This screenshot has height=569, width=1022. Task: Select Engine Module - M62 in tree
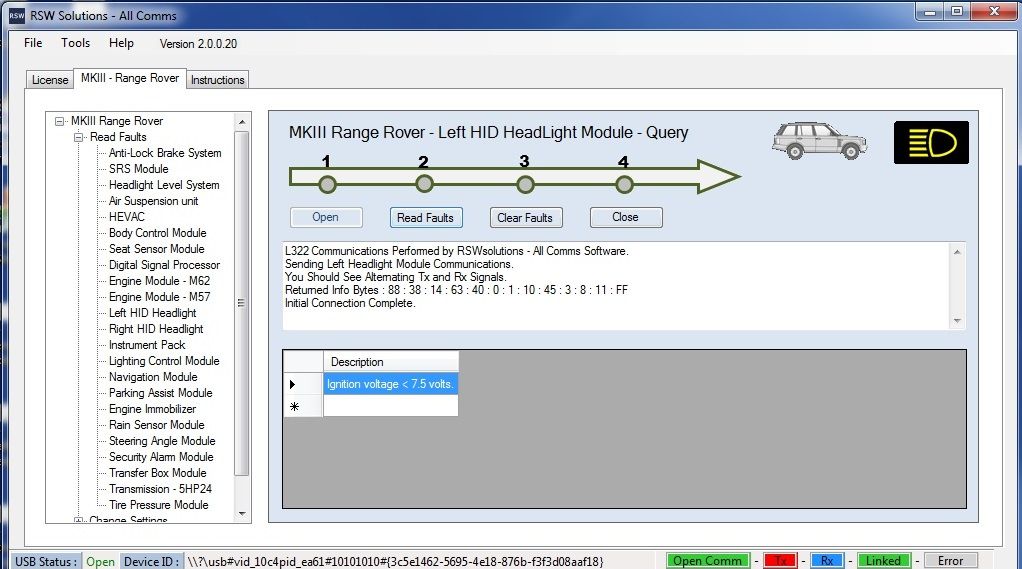click(160, 281)
